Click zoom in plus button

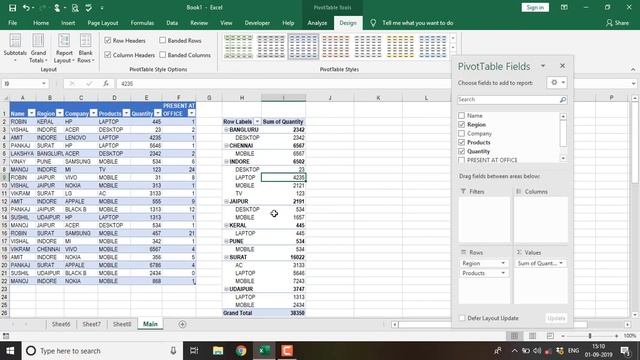(616, 336)
